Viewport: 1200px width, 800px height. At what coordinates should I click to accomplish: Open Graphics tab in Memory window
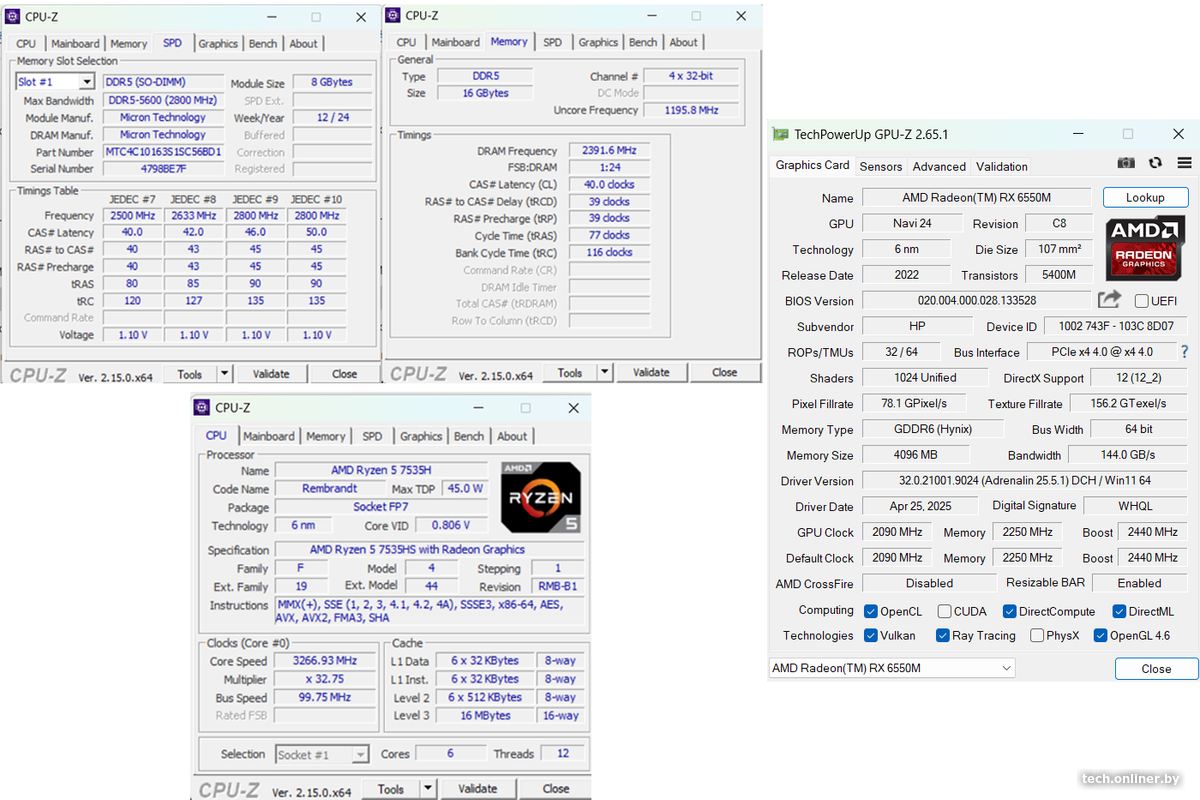[x=598, y=42]
